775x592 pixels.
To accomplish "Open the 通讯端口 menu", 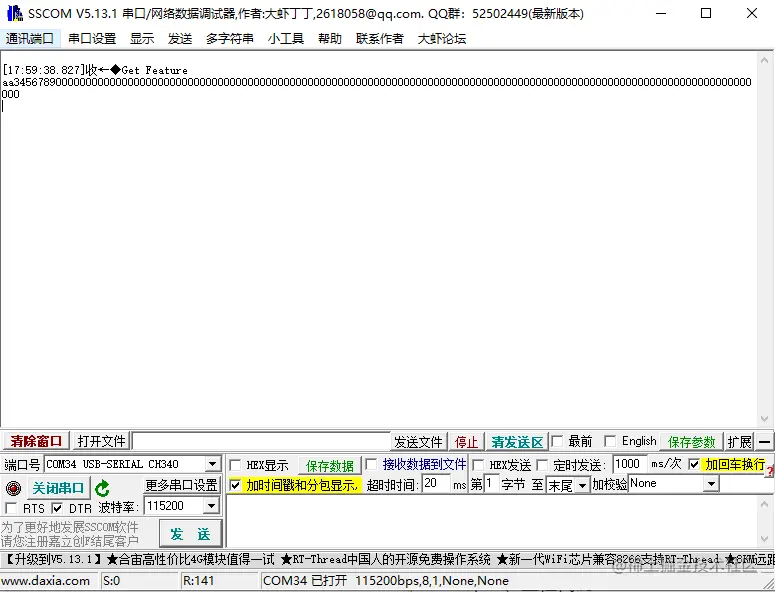I will point(30,38).
